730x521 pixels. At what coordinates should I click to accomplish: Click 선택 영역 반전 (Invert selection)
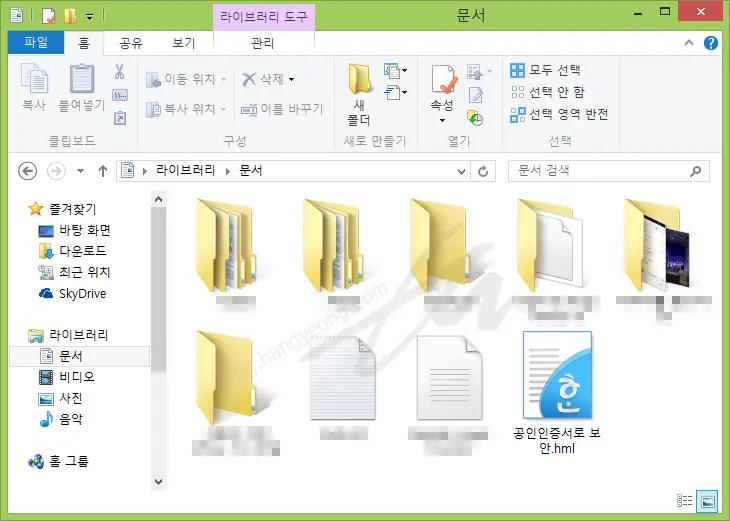coord(560,114)
